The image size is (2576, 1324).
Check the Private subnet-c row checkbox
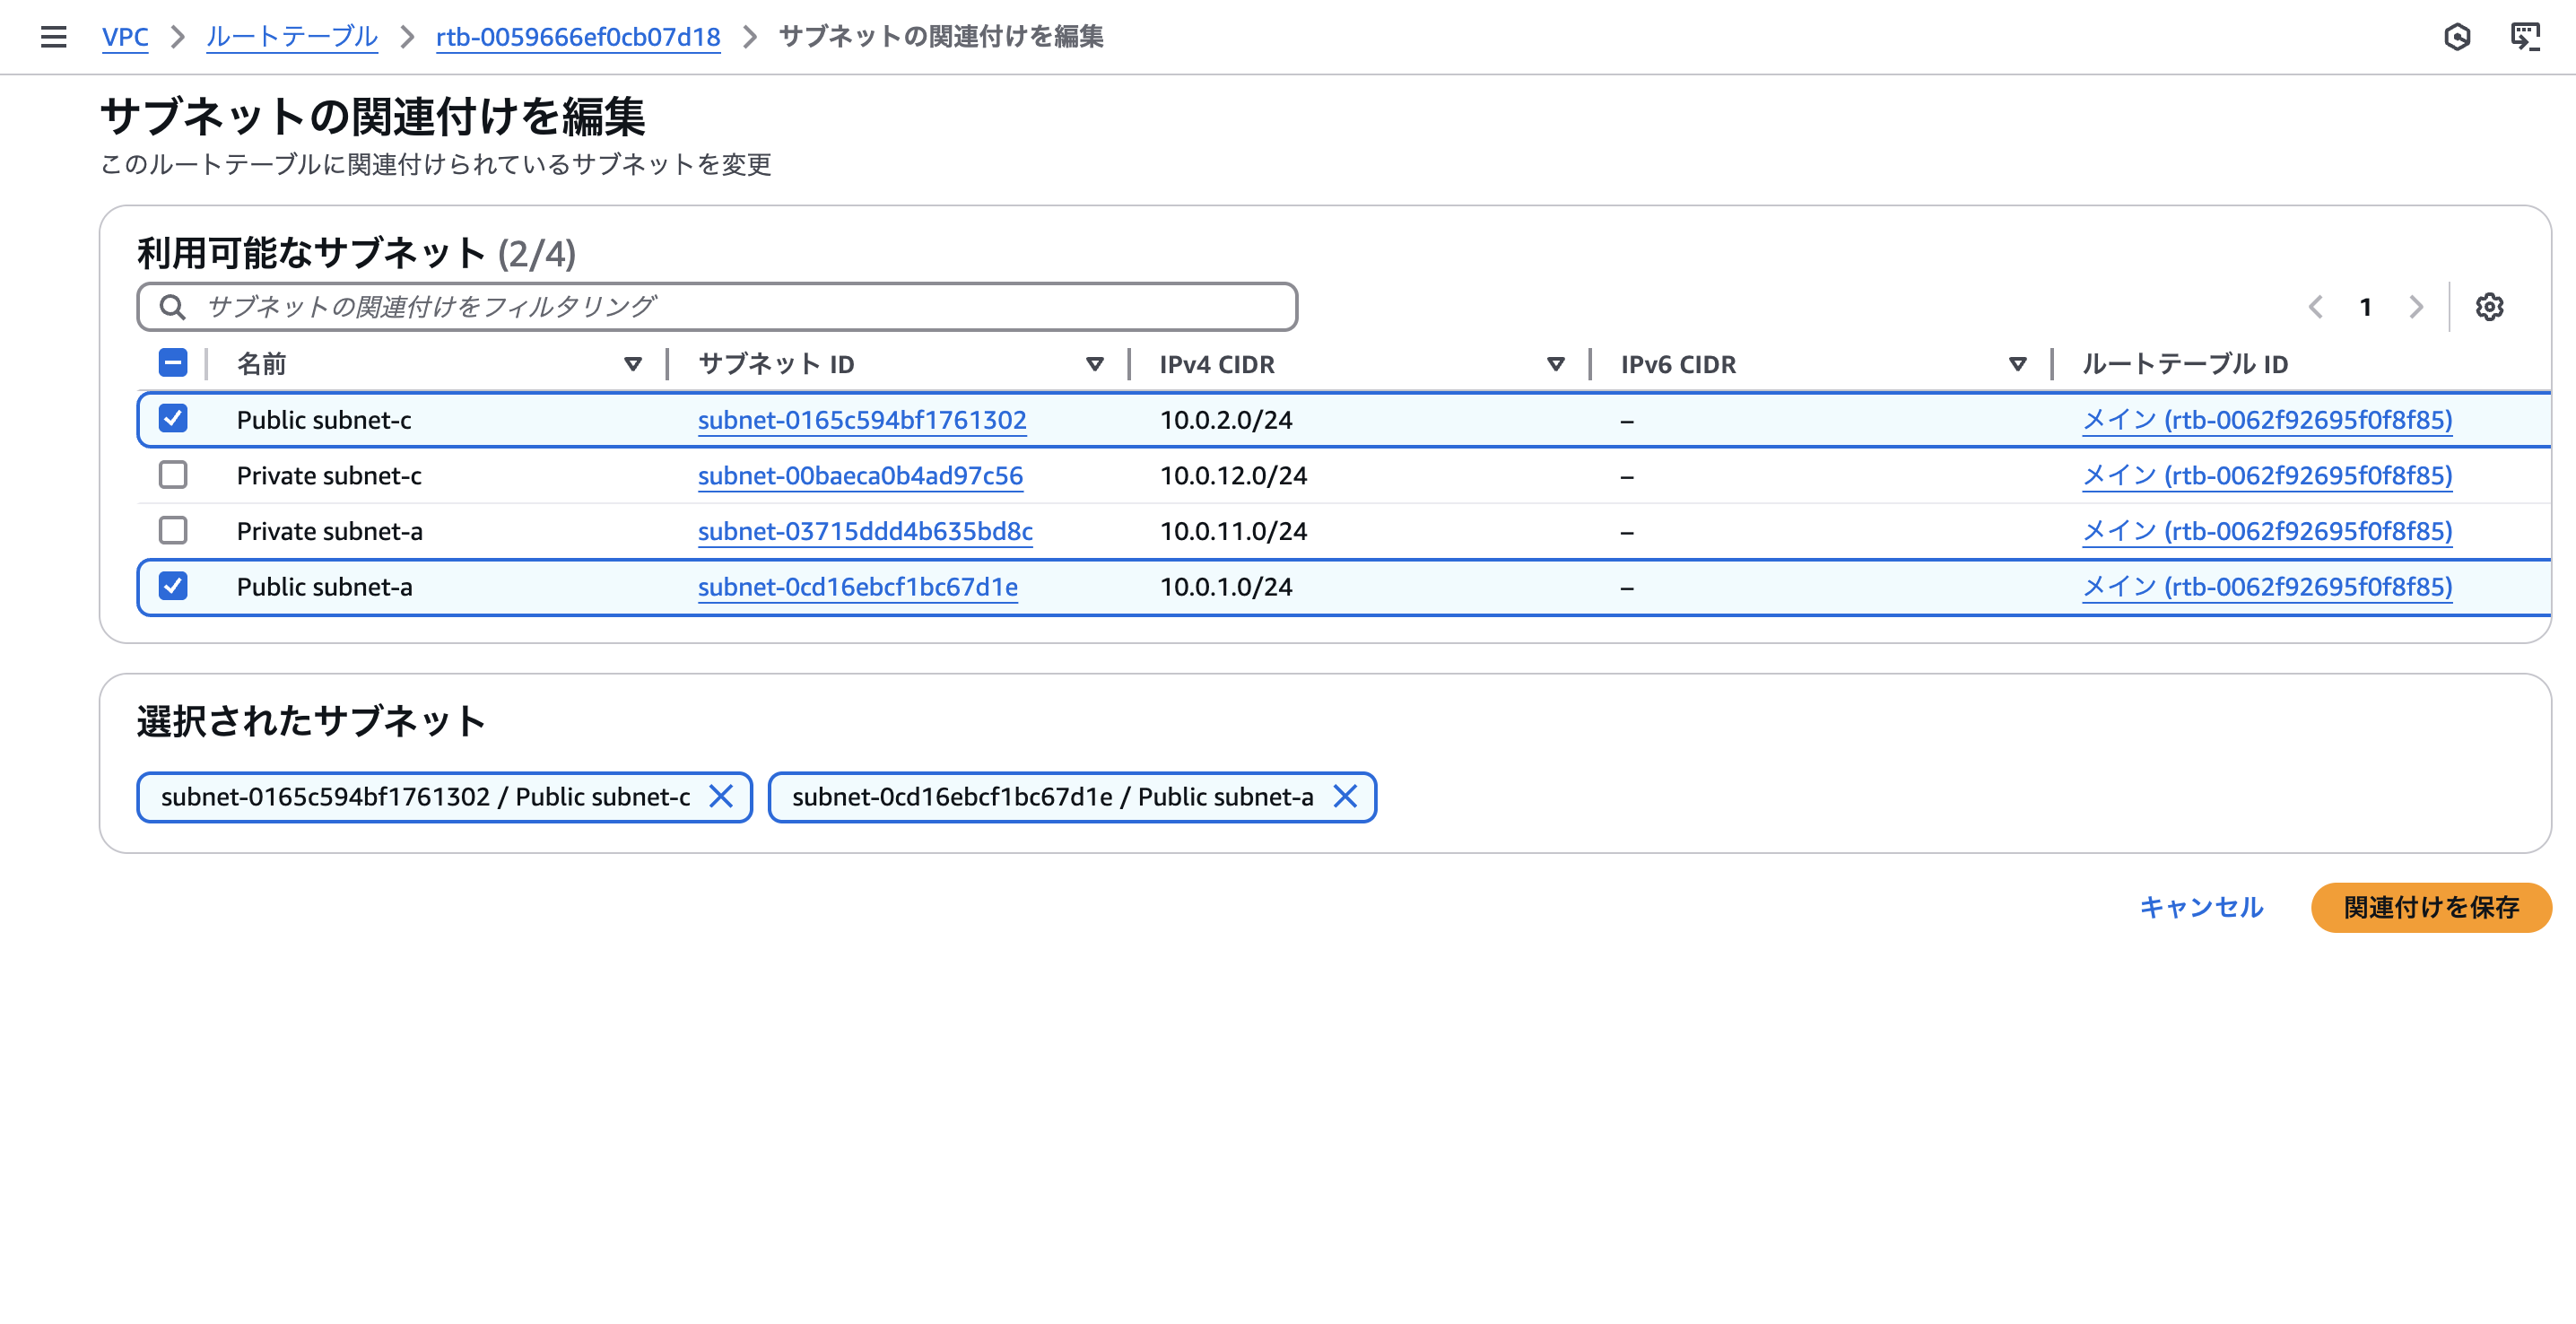tap(173, 475)
